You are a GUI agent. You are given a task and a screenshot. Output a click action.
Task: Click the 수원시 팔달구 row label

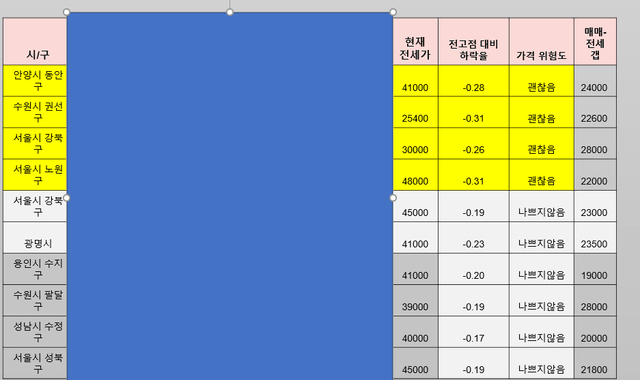tap(35, 300)
